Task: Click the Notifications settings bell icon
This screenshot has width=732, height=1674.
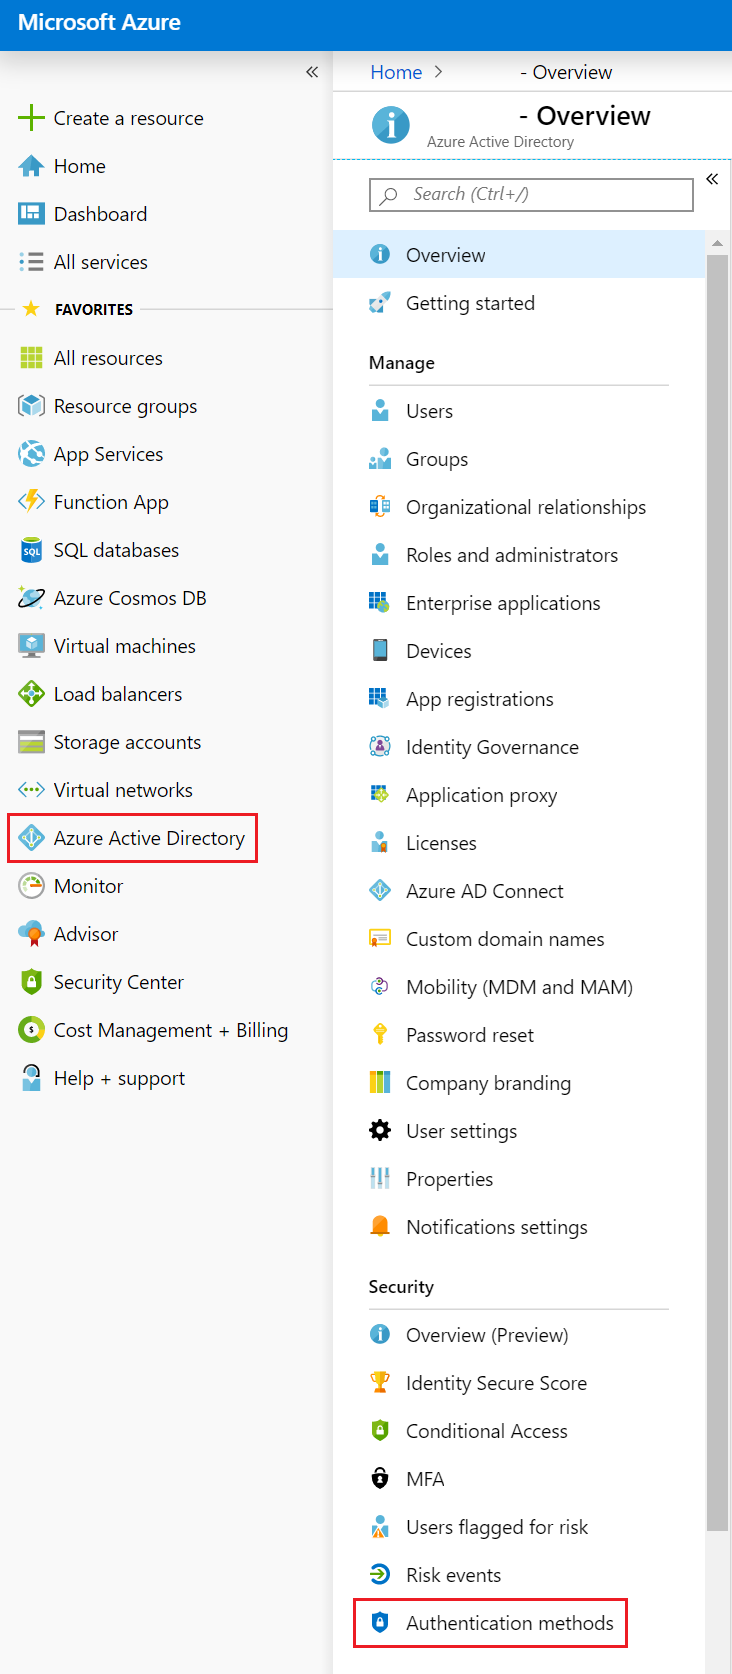Action: [x=380, y=1227]
